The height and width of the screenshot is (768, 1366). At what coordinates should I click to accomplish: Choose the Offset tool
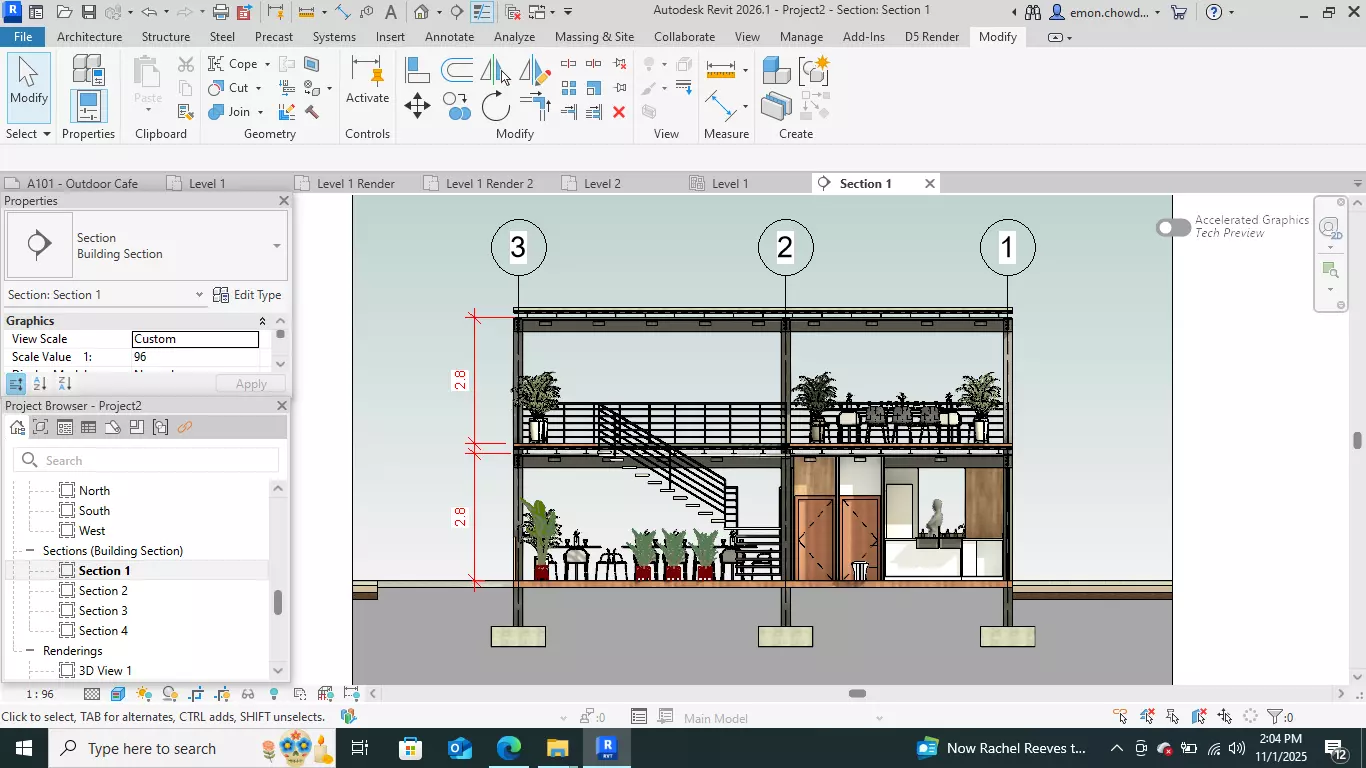click(457, 69)
